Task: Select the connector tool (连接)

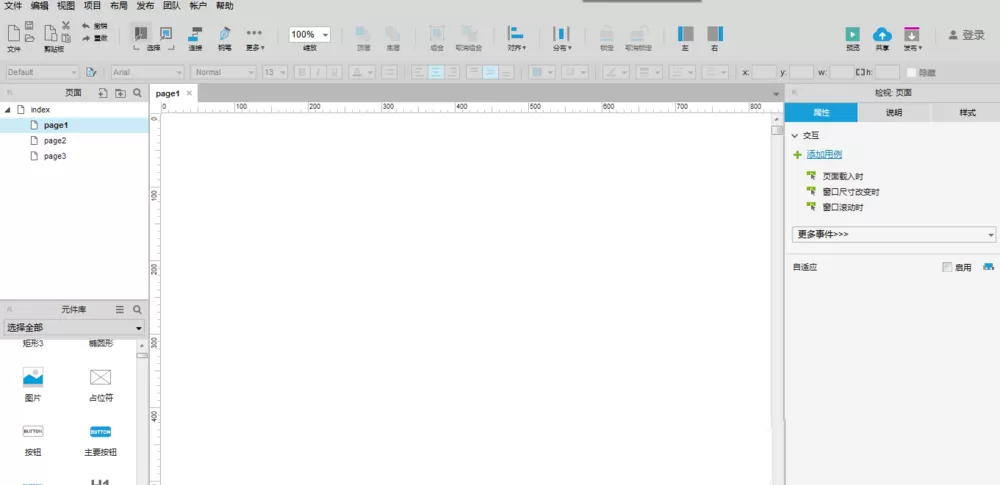Action: pos(195,33)
